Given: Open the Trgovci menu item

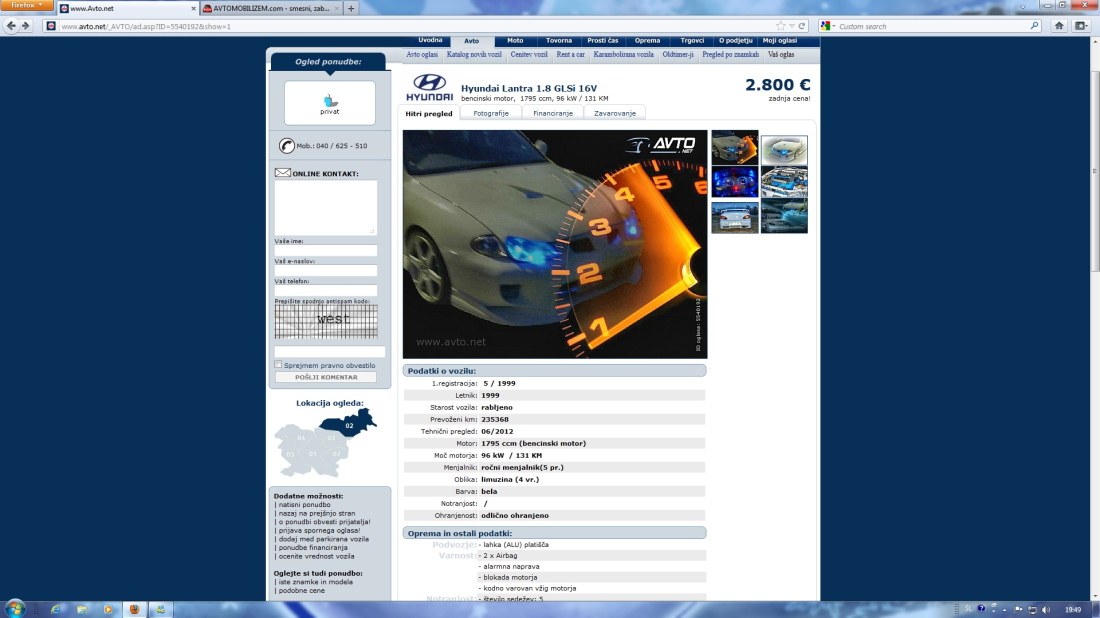Looking at the screenshot, I should 692,41.
